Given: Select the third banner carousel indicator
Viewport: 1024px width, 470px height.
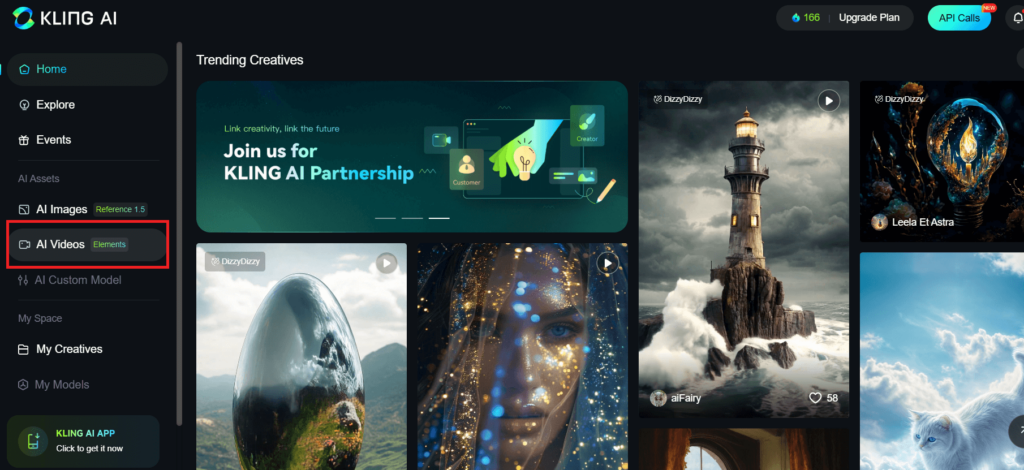Looking at the screenshot, I should (x=439, y=218).
